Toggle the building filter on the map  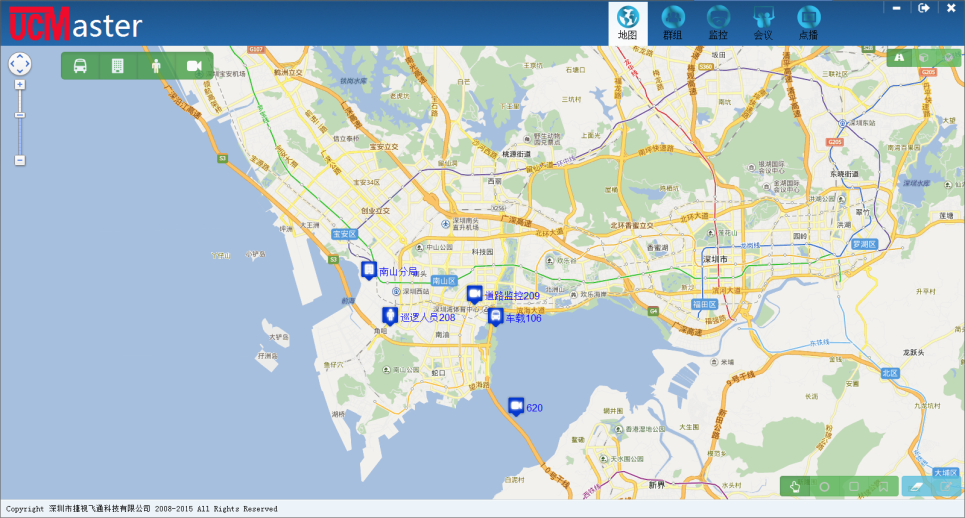click(x=117, y=66)
